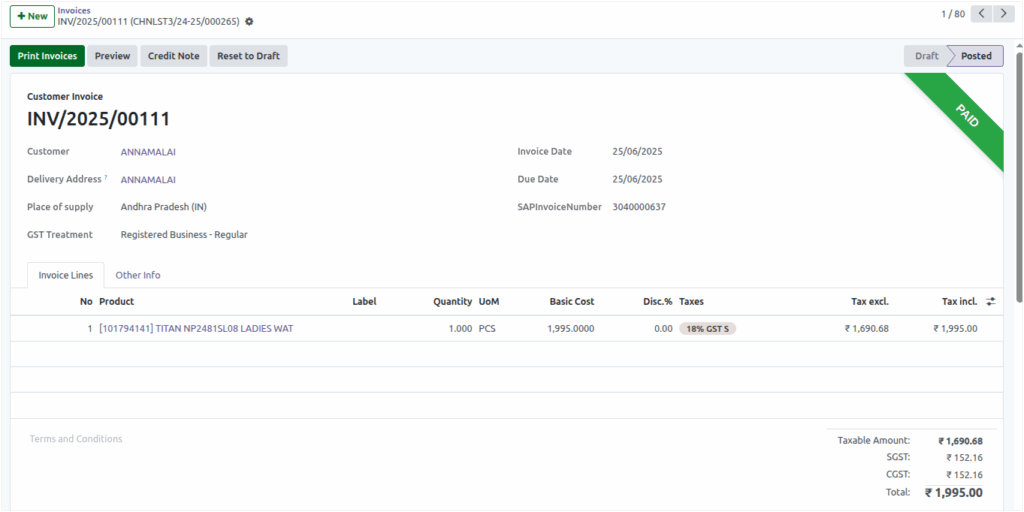Click the tax-included line amount ₹ 1,995.00
This screenshot has width=1024, height=512.
pyautogui.click(x=955, y=328)
